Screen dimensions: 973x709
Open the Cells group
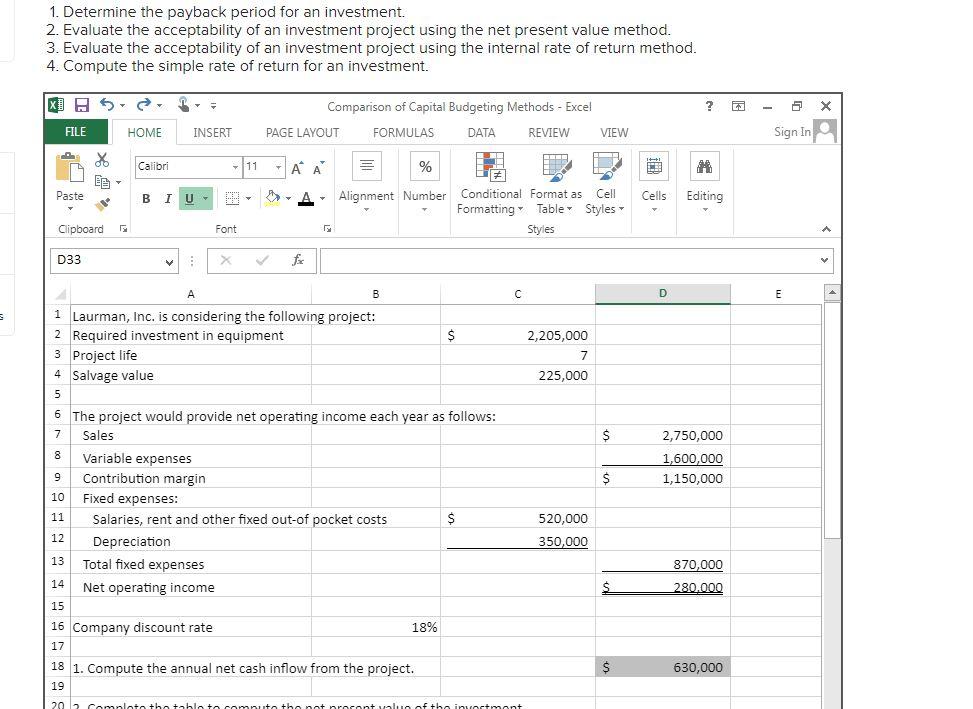(x=654, y=183)
